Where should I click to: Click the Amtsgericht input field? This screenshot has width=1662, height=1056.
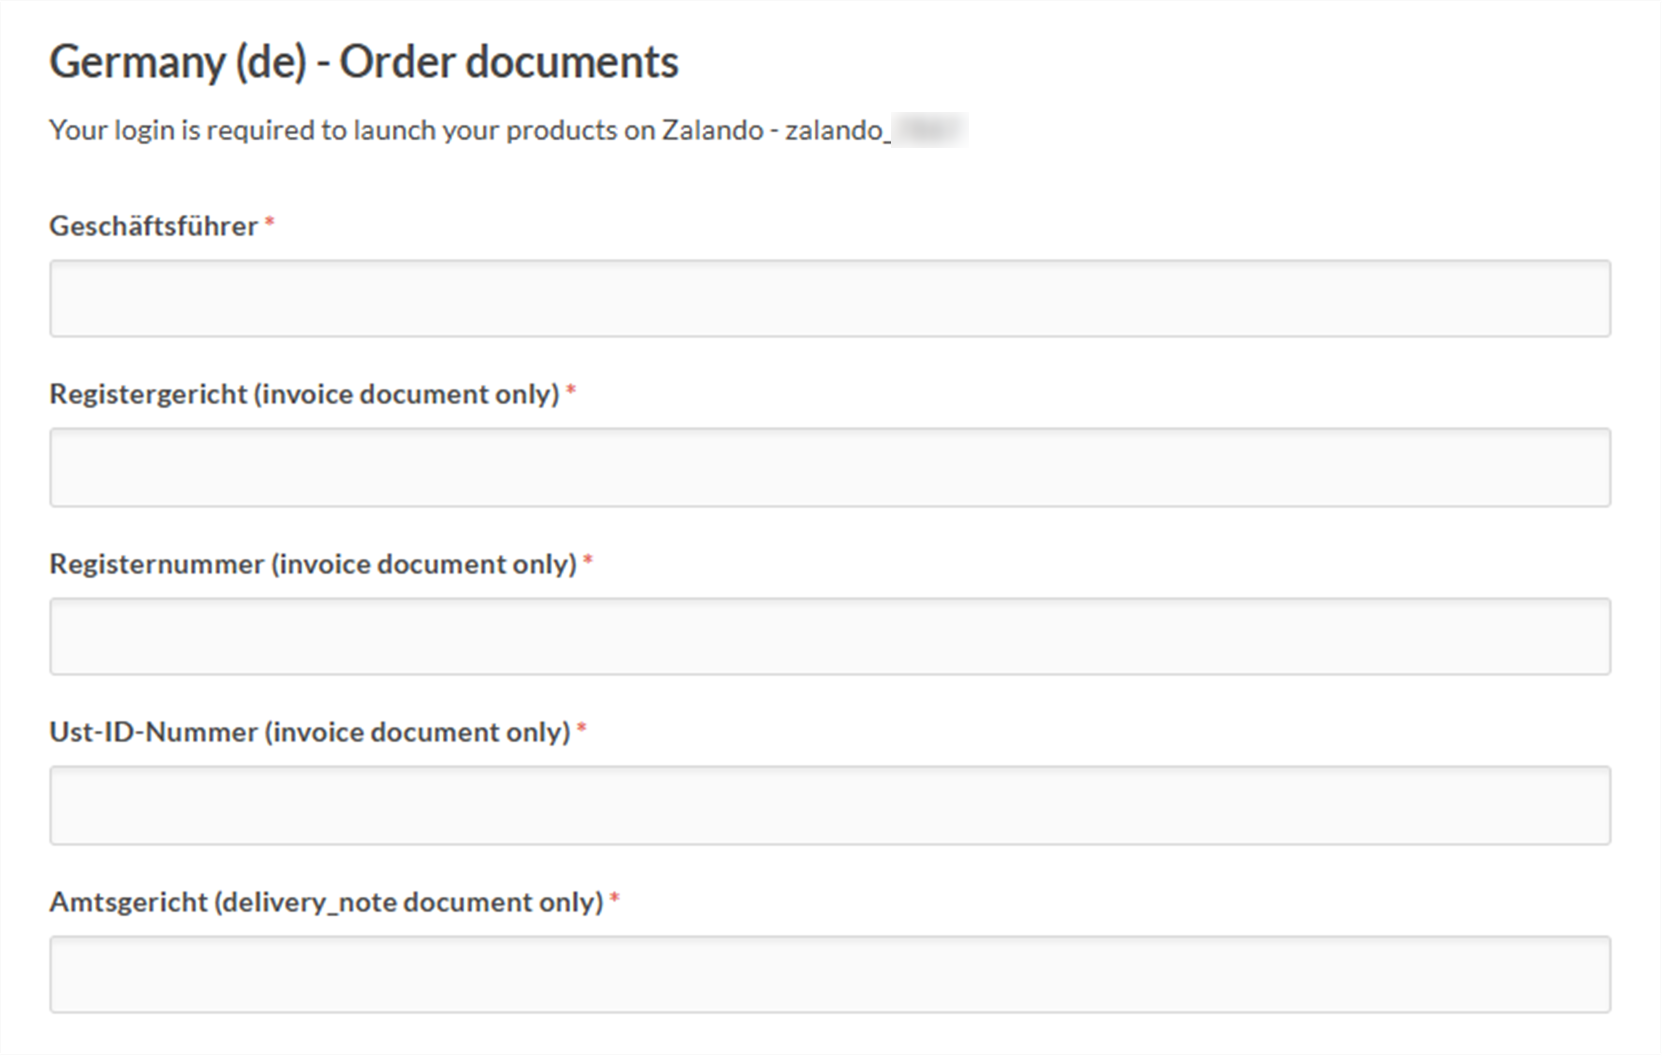tap(830, 972)
